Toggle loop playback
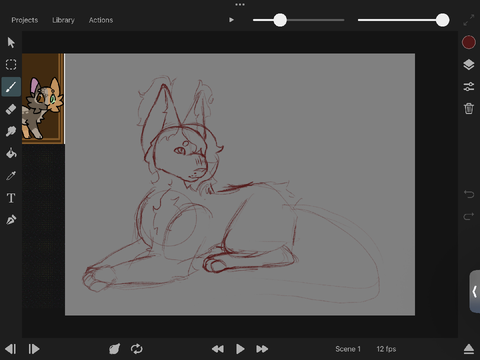480x360 pixels. pos(137,349)
